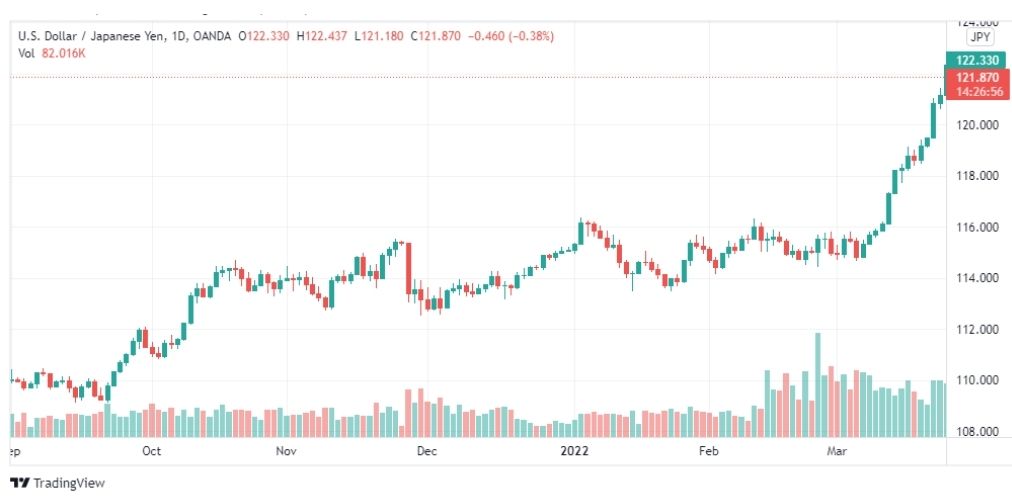1012x501 pixels.
Task: Open the TradingView text link
Action: [68, 483]
